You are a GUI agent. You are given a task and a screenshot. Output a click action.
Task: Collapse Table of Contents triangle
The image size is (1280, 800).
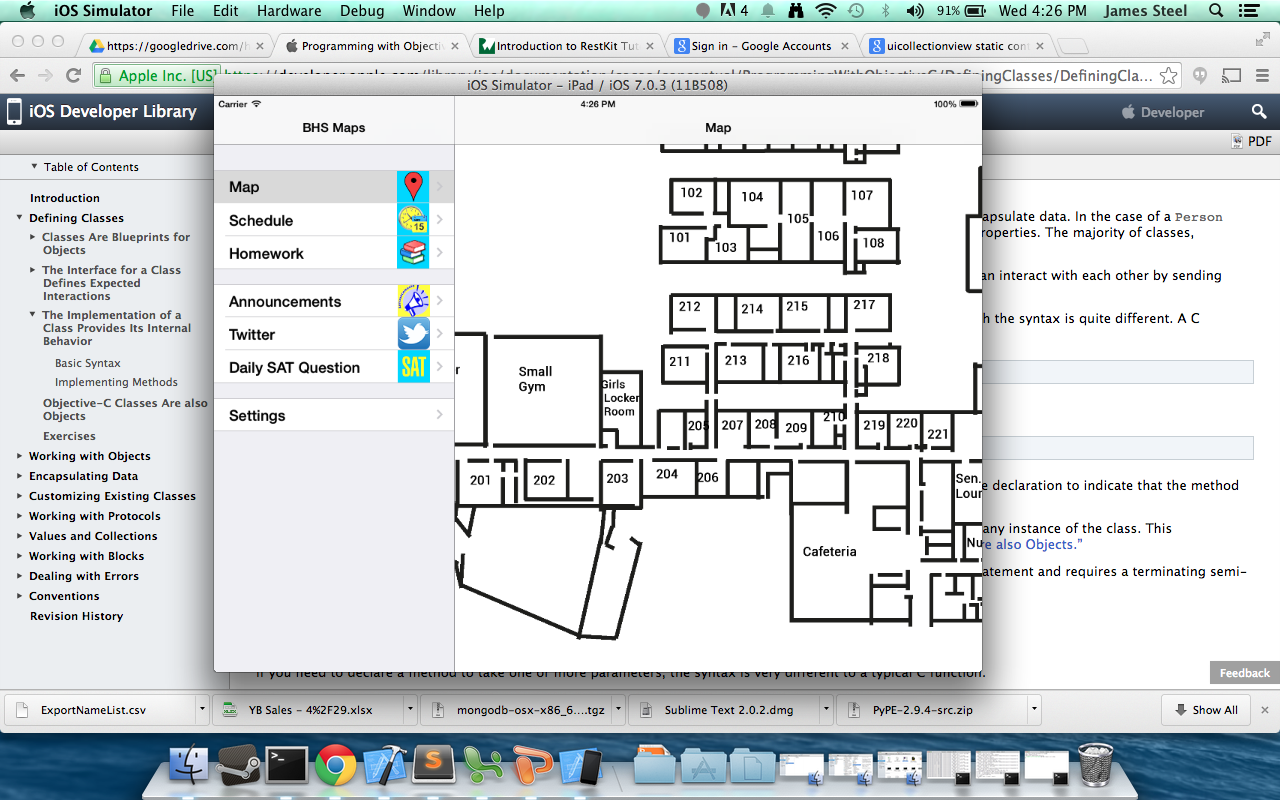[34, 167]
